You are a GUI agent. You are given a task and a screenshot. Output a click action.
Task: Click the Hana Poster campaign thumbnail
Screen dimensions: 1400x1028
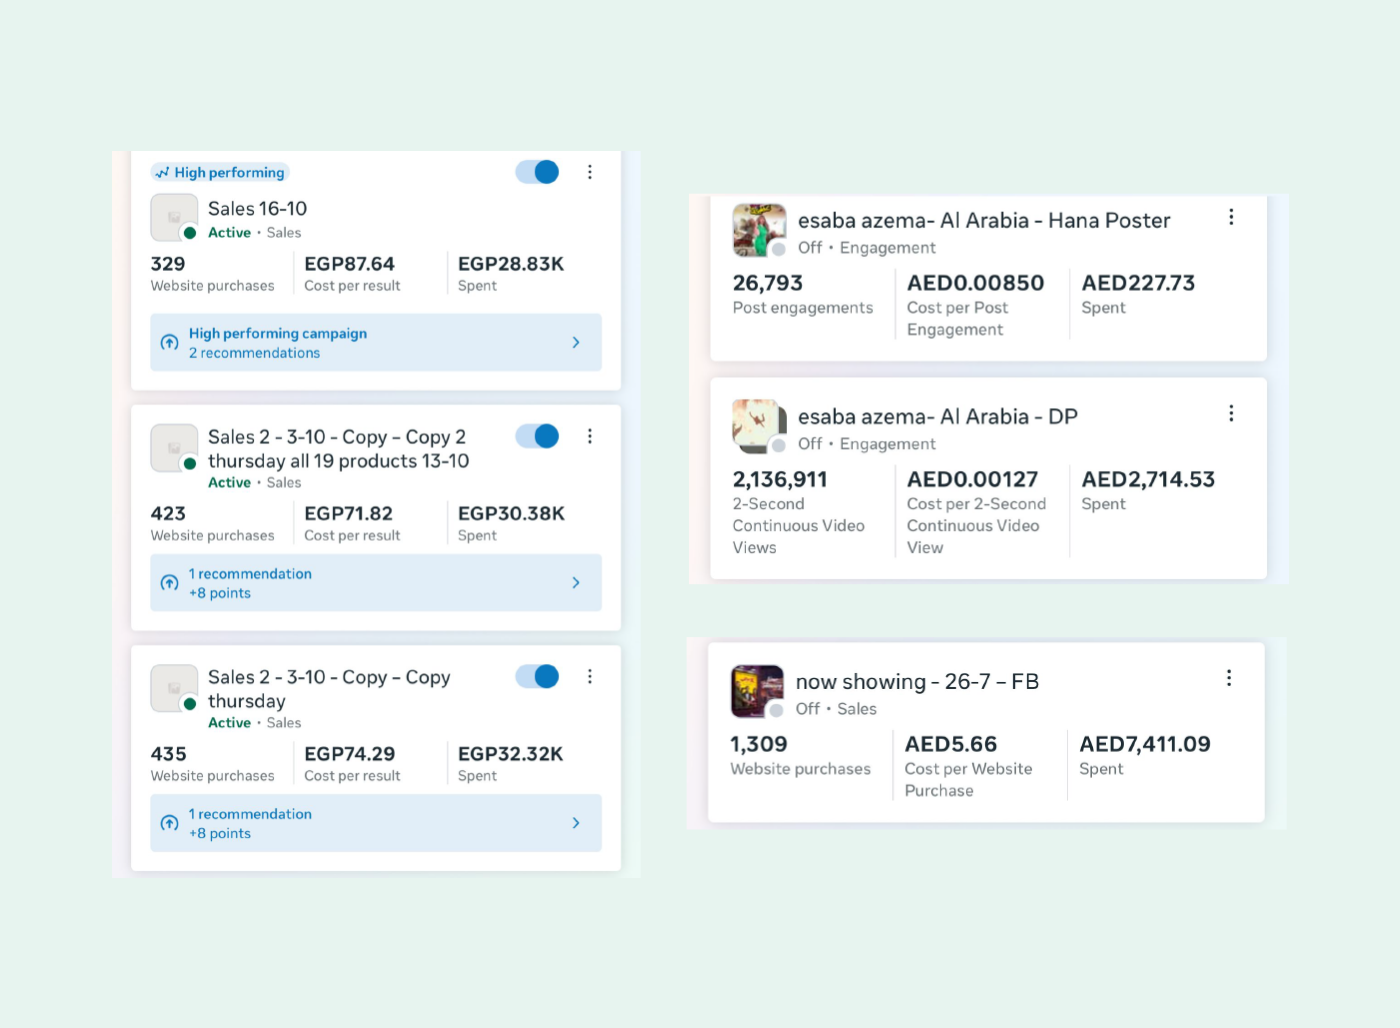click(759, 230)
